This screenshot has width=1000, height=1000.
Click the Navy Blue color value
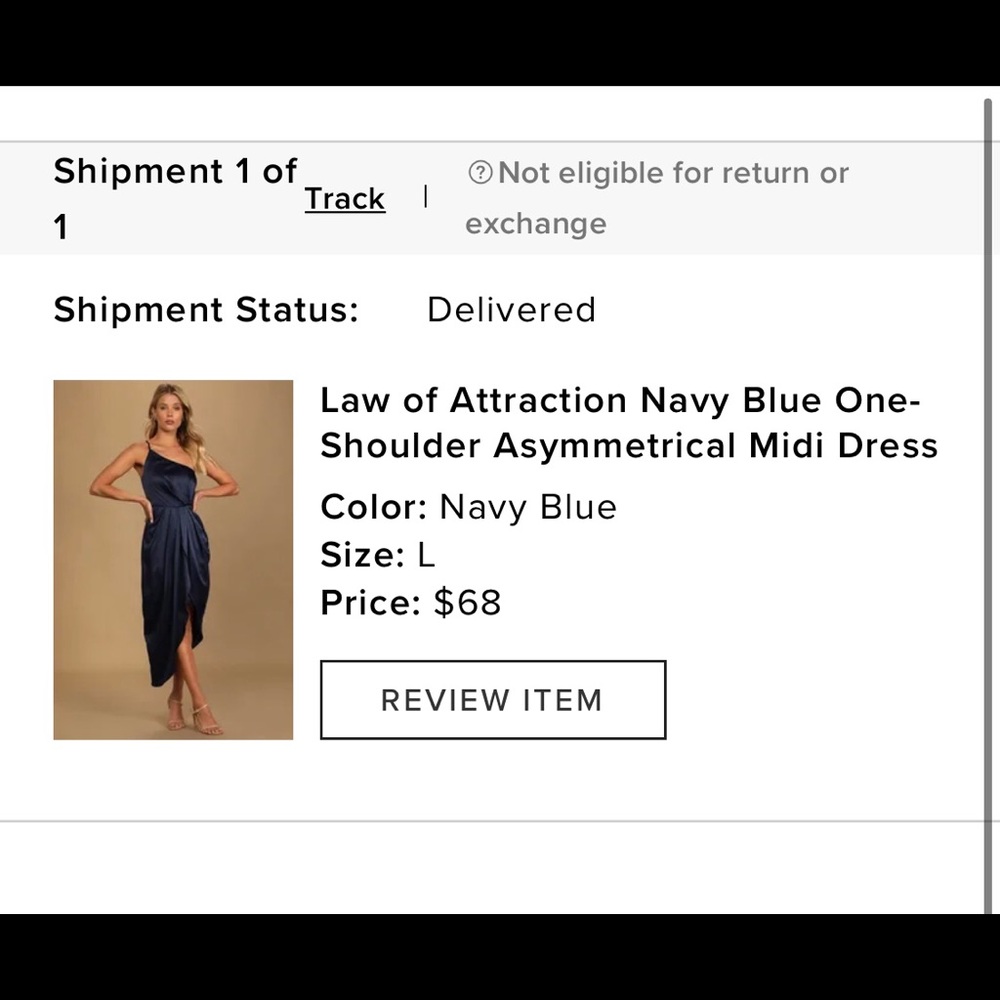pyautogui.click(x=527, y=507)
